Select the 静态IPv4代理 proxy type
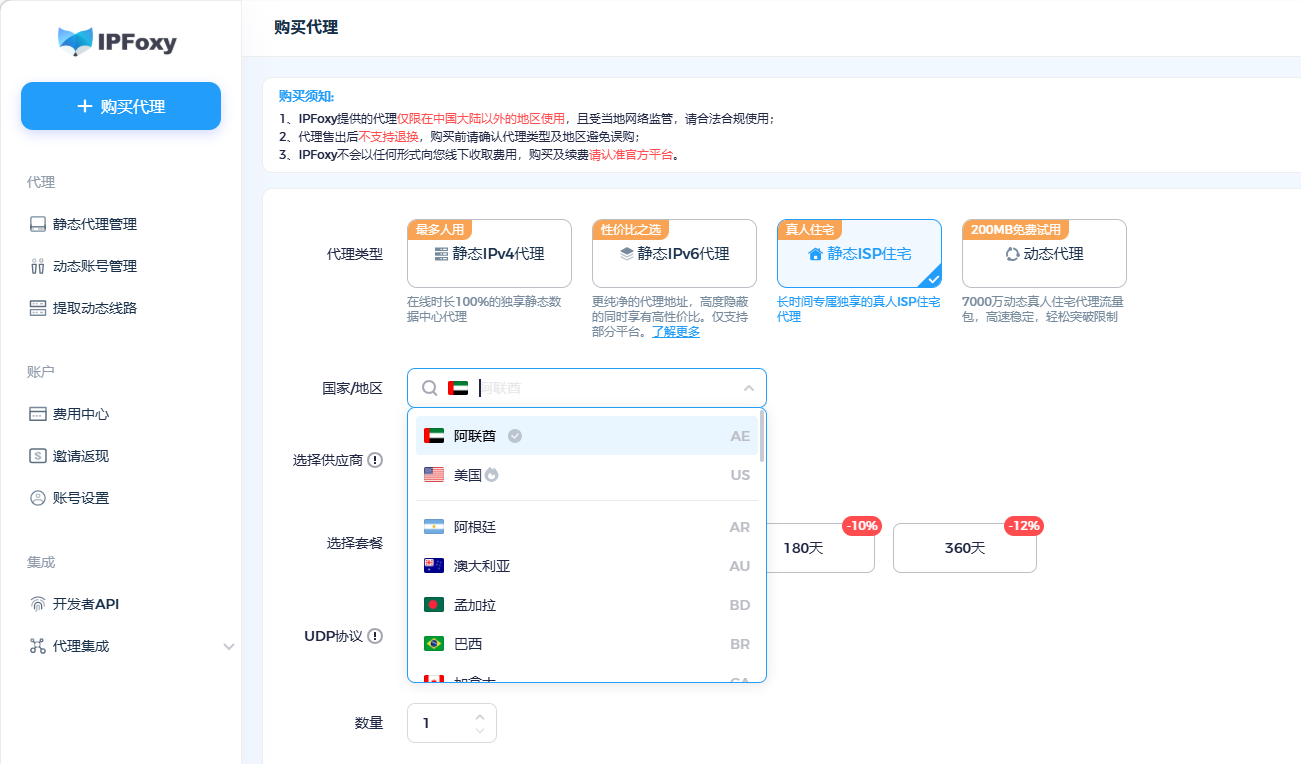 (489, 254)
